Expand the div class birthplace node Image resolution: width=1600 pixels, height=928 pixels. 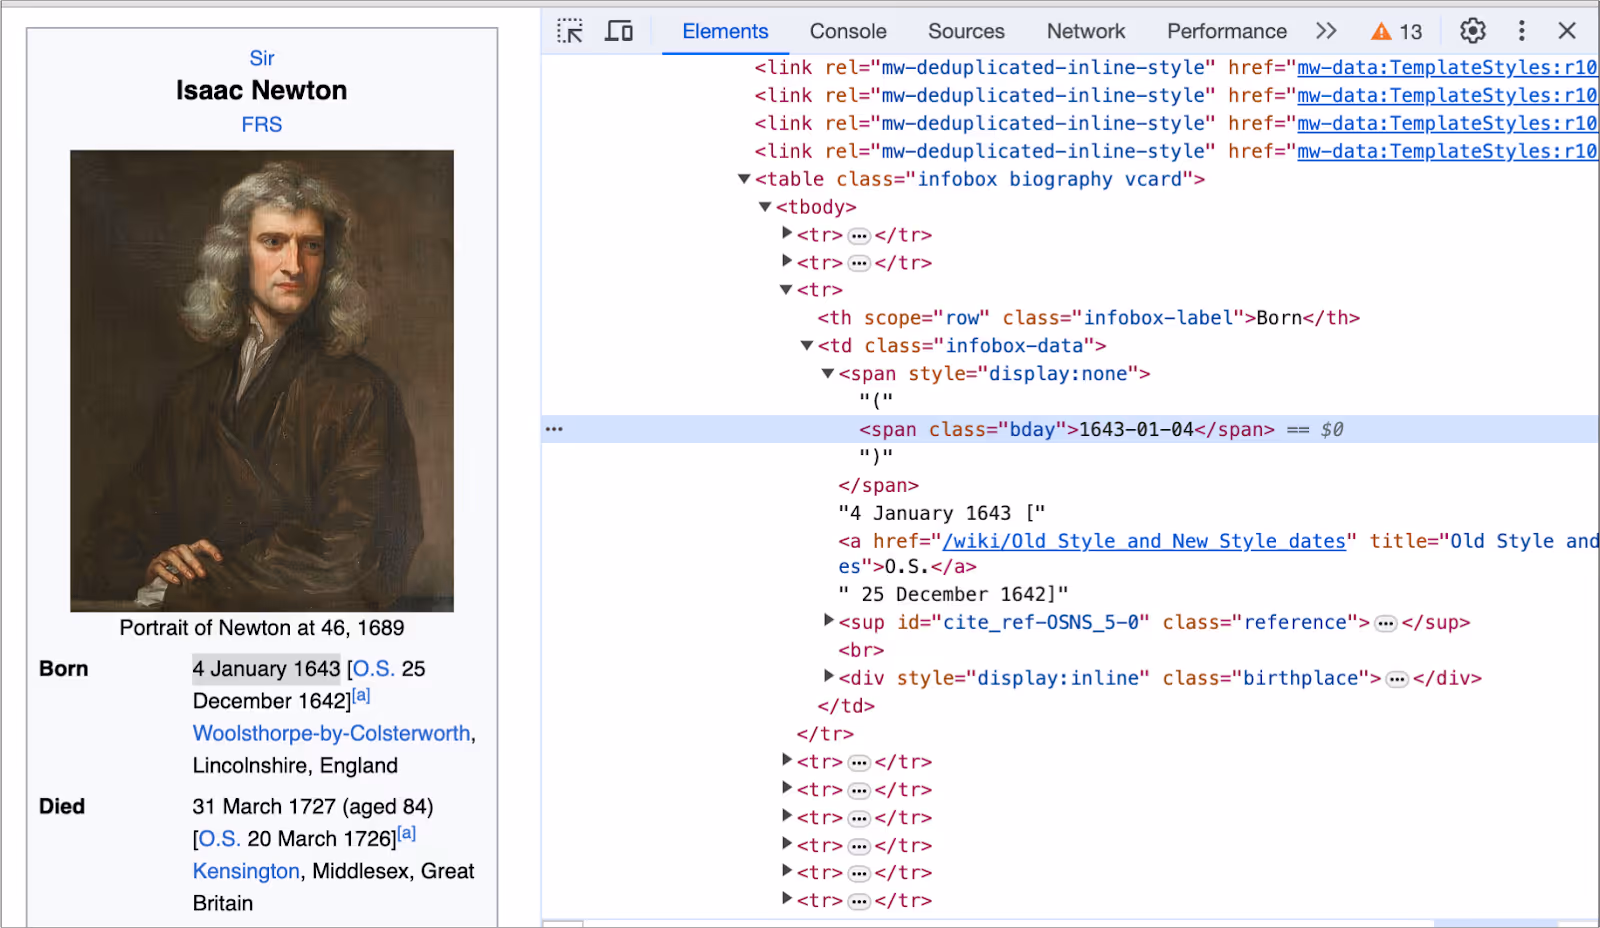tap(829, 677)
